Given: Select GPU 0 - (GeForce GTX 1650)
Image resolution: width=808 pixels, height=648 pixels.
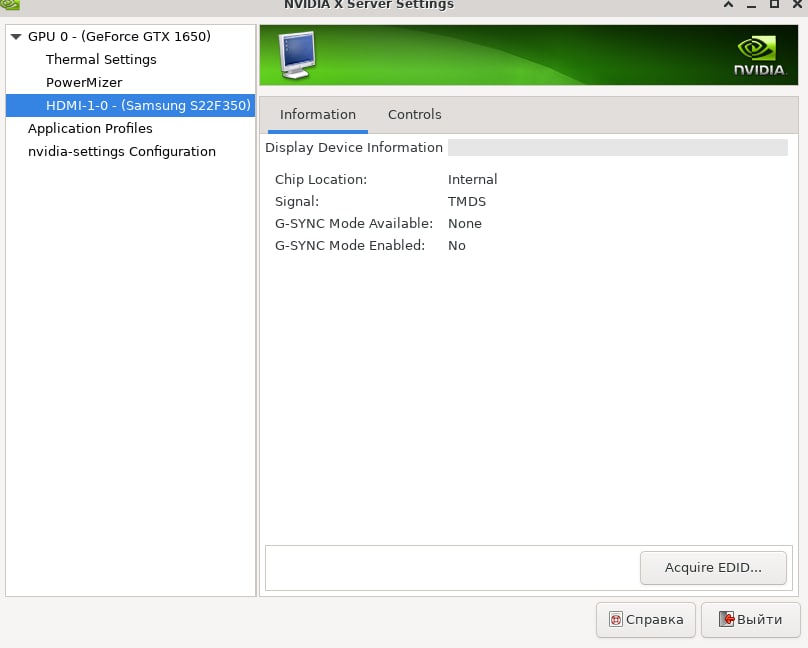Looking at the screenshot, I should coord(119,37).
